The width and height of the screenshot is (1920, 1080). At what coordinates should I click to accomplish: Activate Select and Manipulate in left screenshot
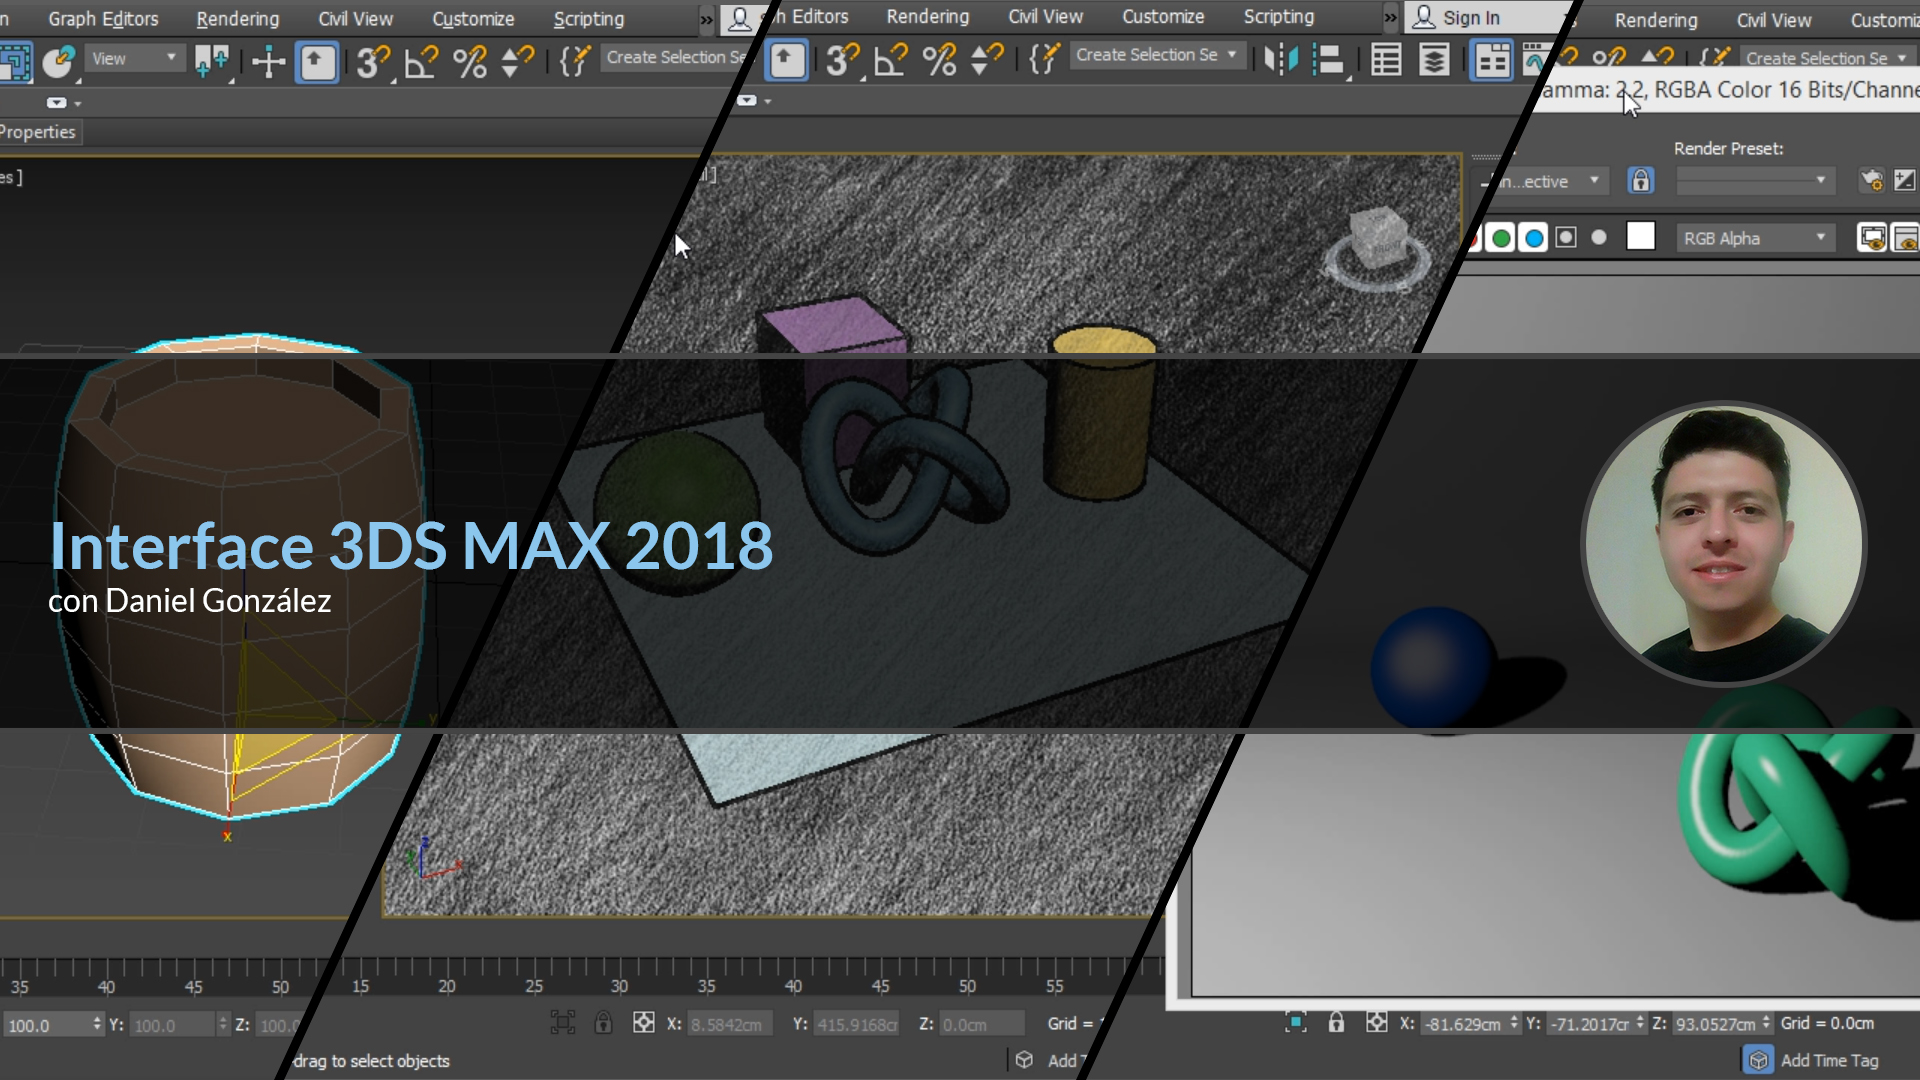coord(268,61)
